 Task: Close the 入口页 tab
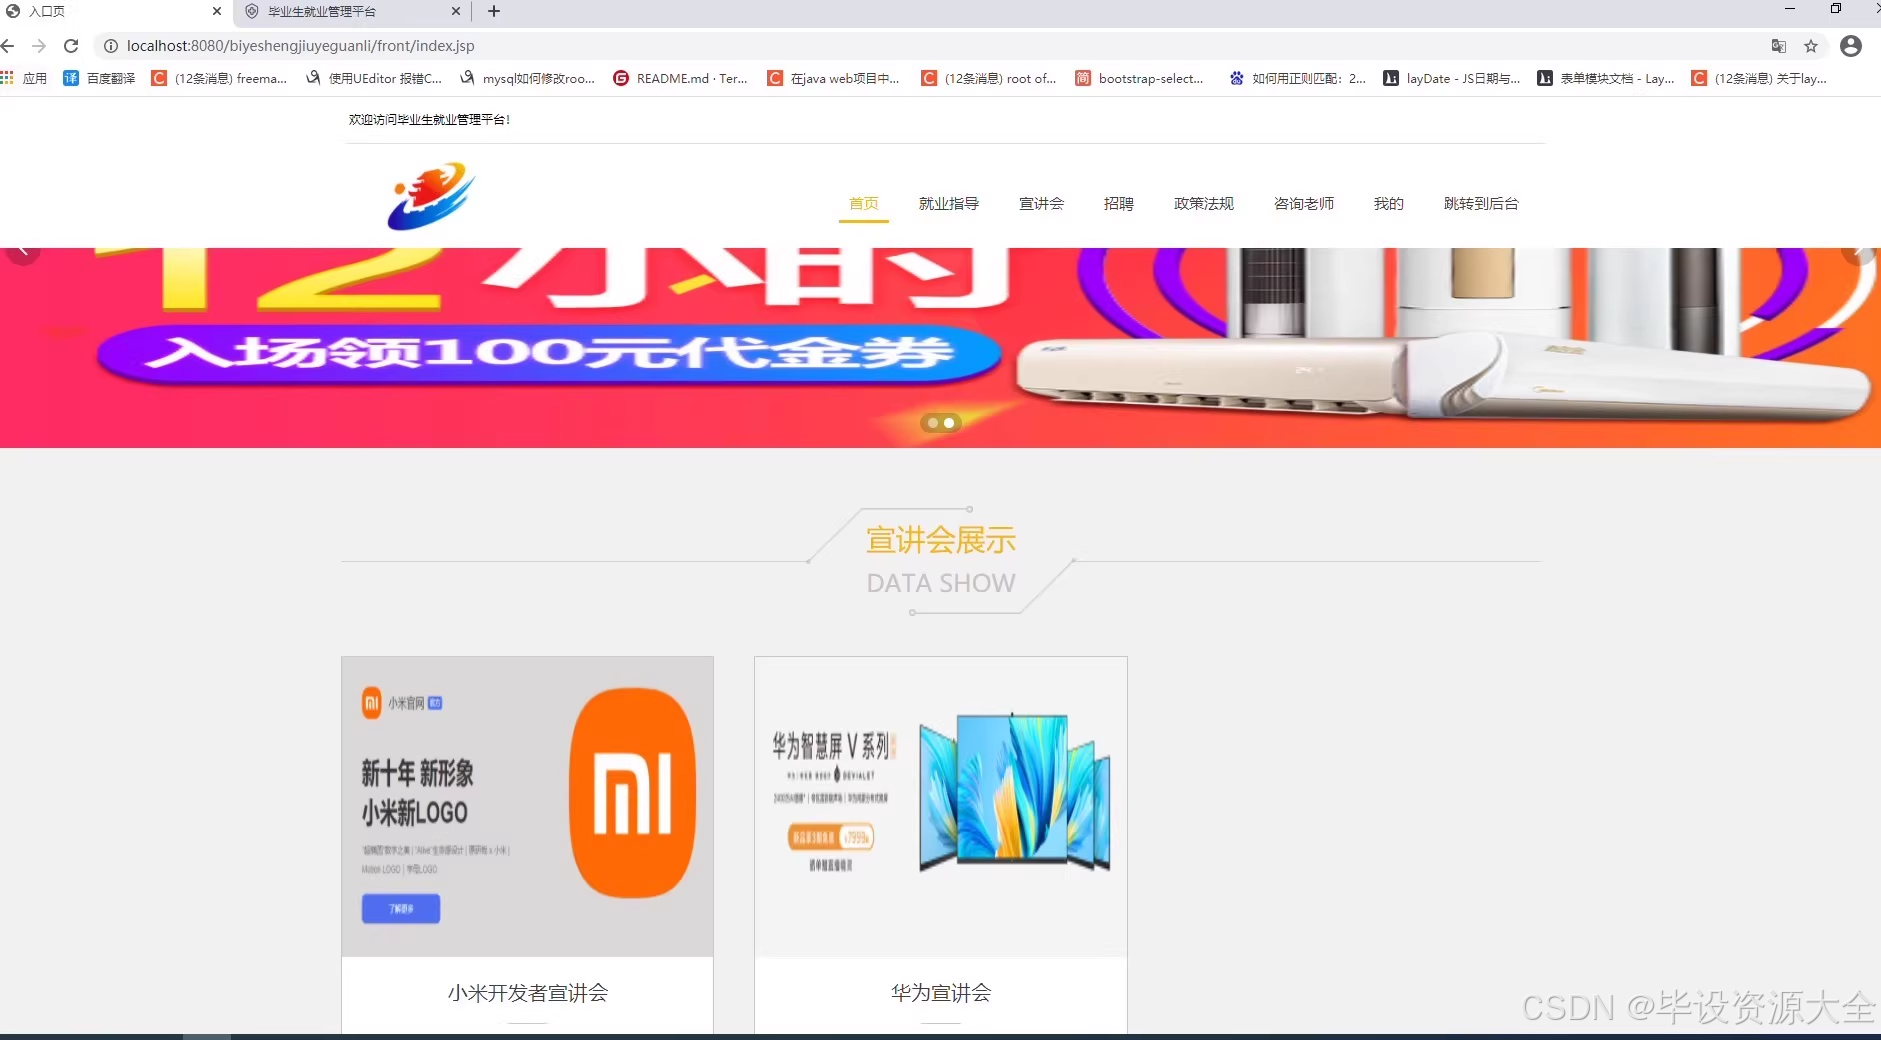coord(217,11)
